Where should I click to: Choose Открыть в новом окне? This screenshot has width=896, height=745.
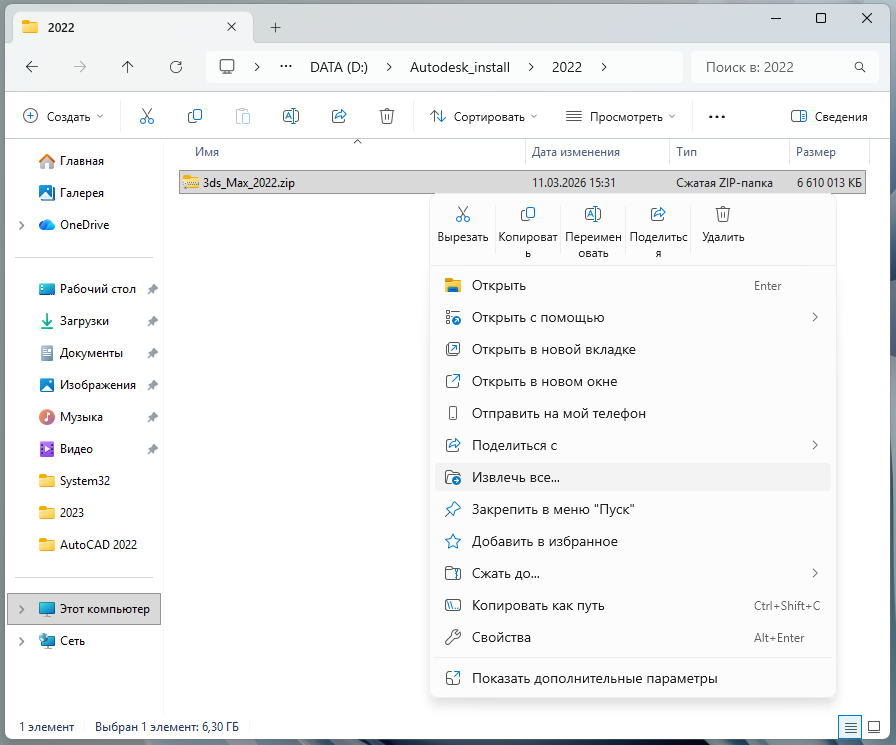(633, 382)
